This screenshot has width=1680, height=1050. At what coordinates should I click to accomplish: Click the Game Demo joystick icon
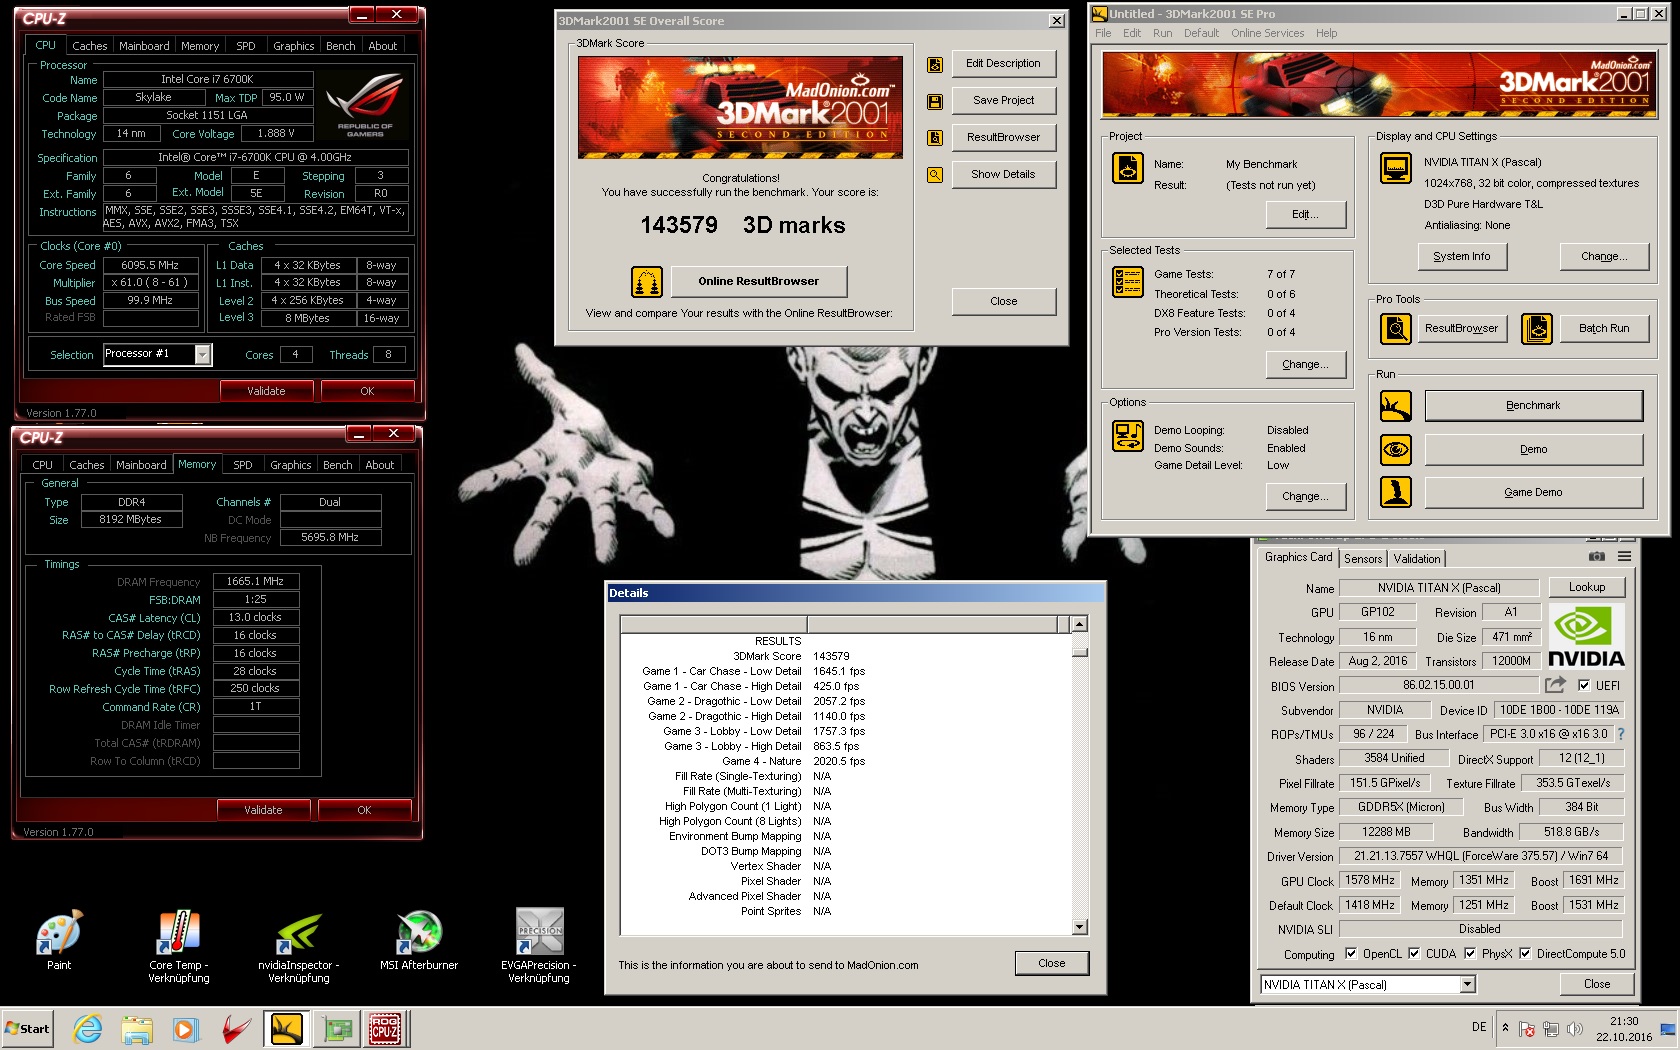[1396, 492]
